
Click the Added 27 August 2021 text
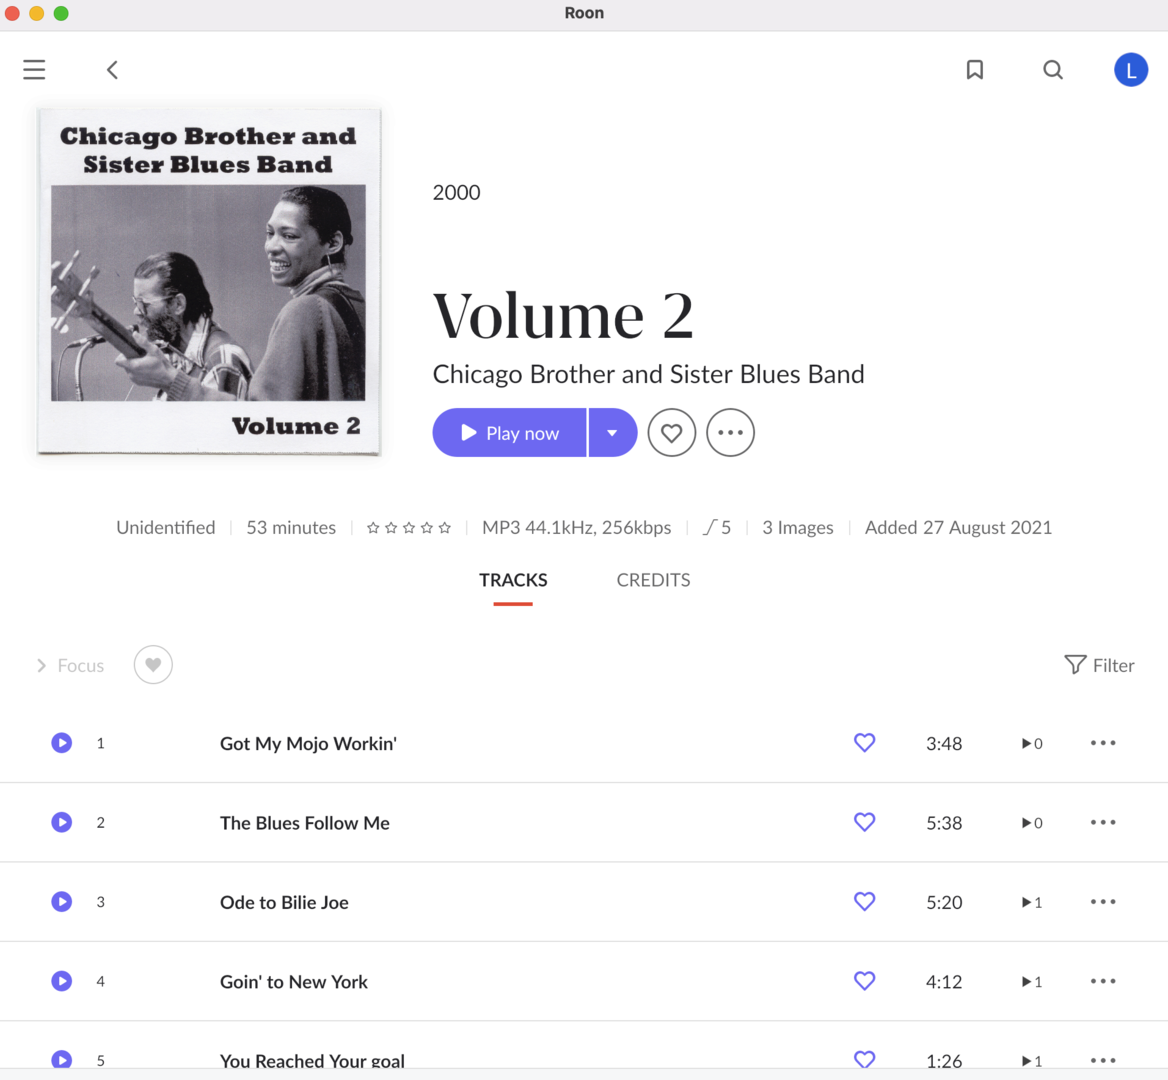pos(958,528)
